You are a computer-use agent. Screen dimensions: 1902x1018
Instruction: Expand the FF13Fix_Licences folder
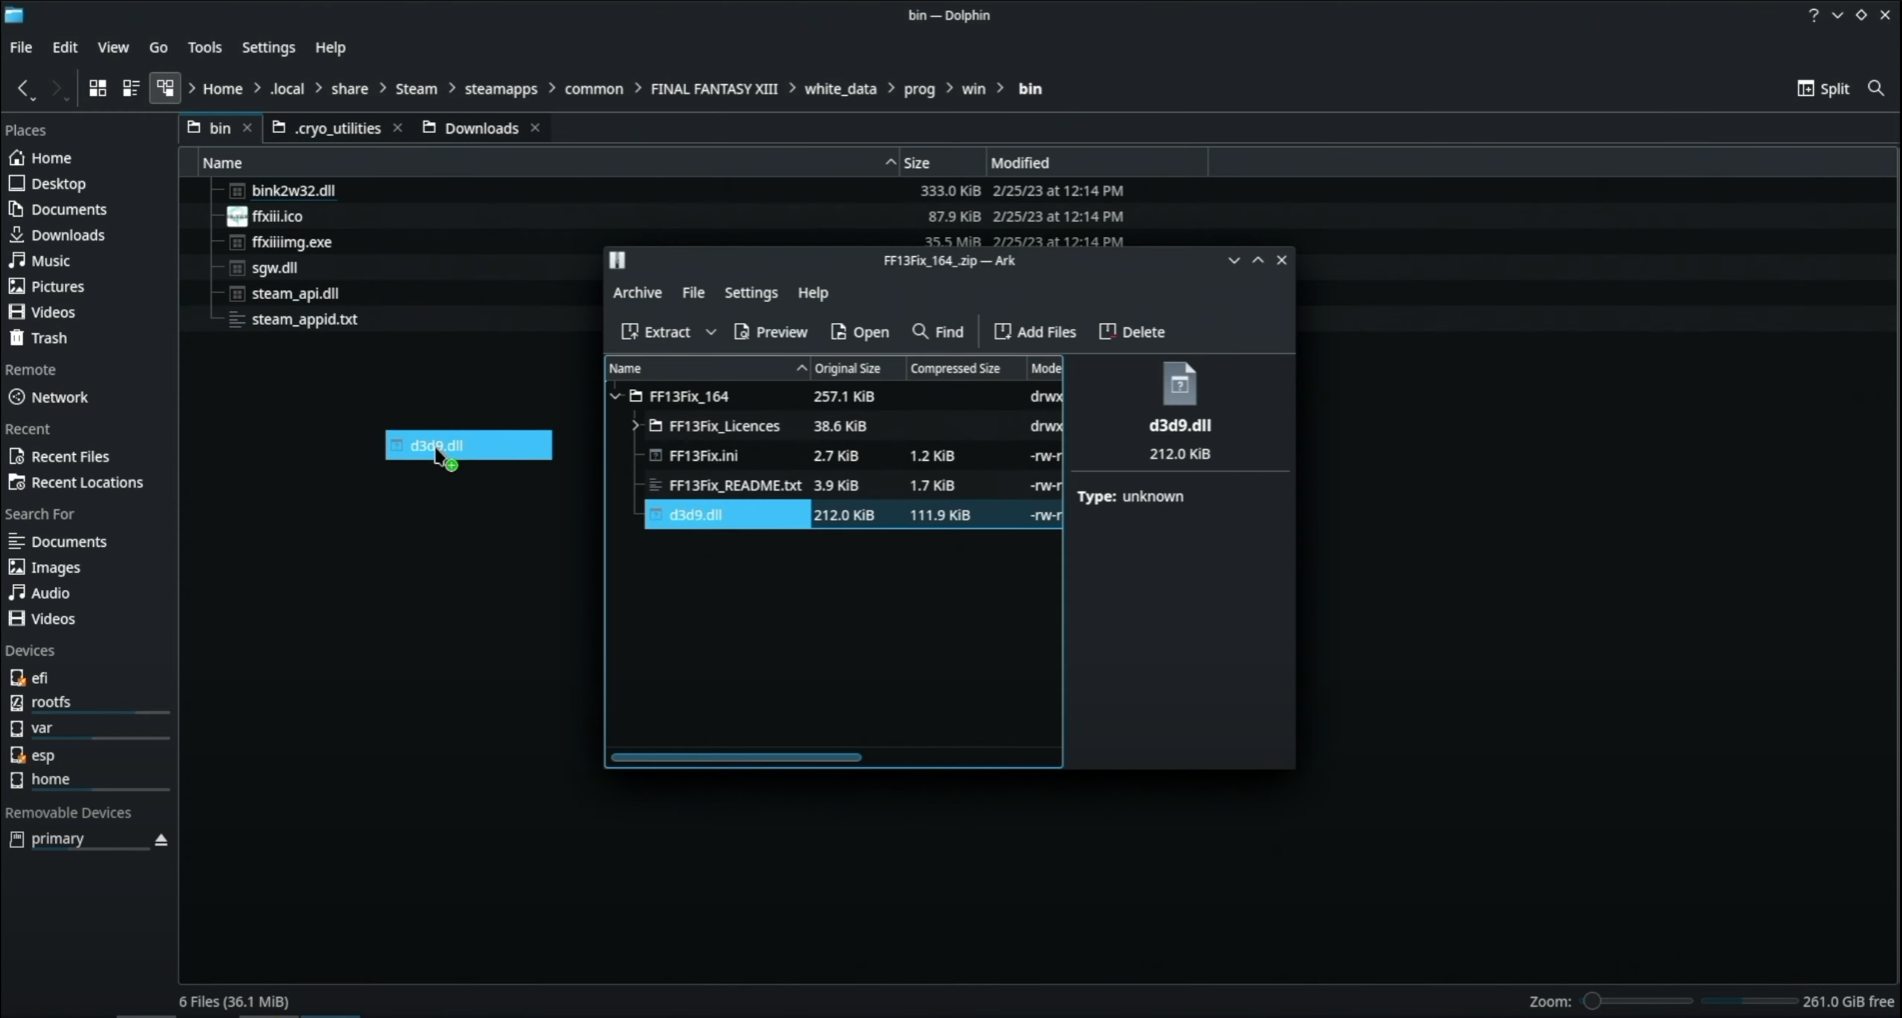coord(636,426)
